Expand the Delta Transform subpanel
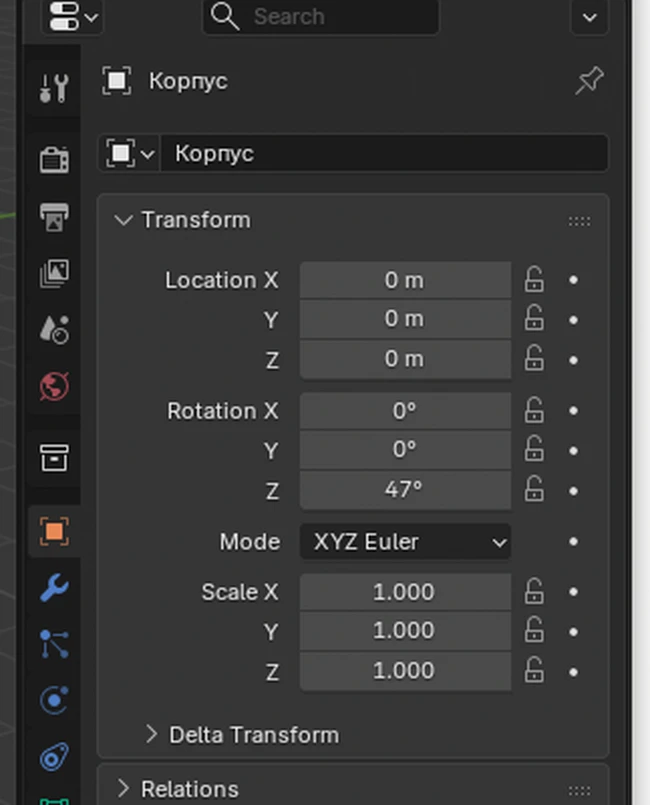The width and height of the screenshot is (650, 805). 151,734
